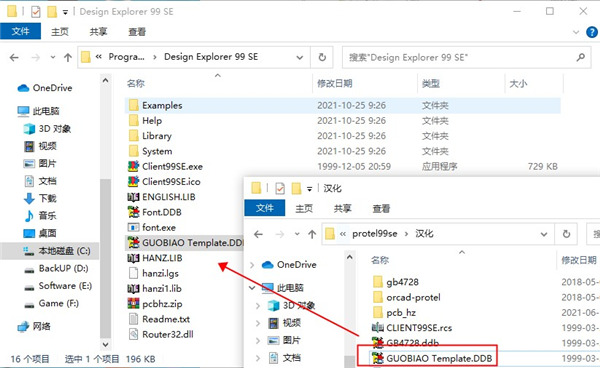Viewport: 600px width, 368px height.
Task: Expand 3D 对象 node in 汉化 window
Action: click(258, 305)
